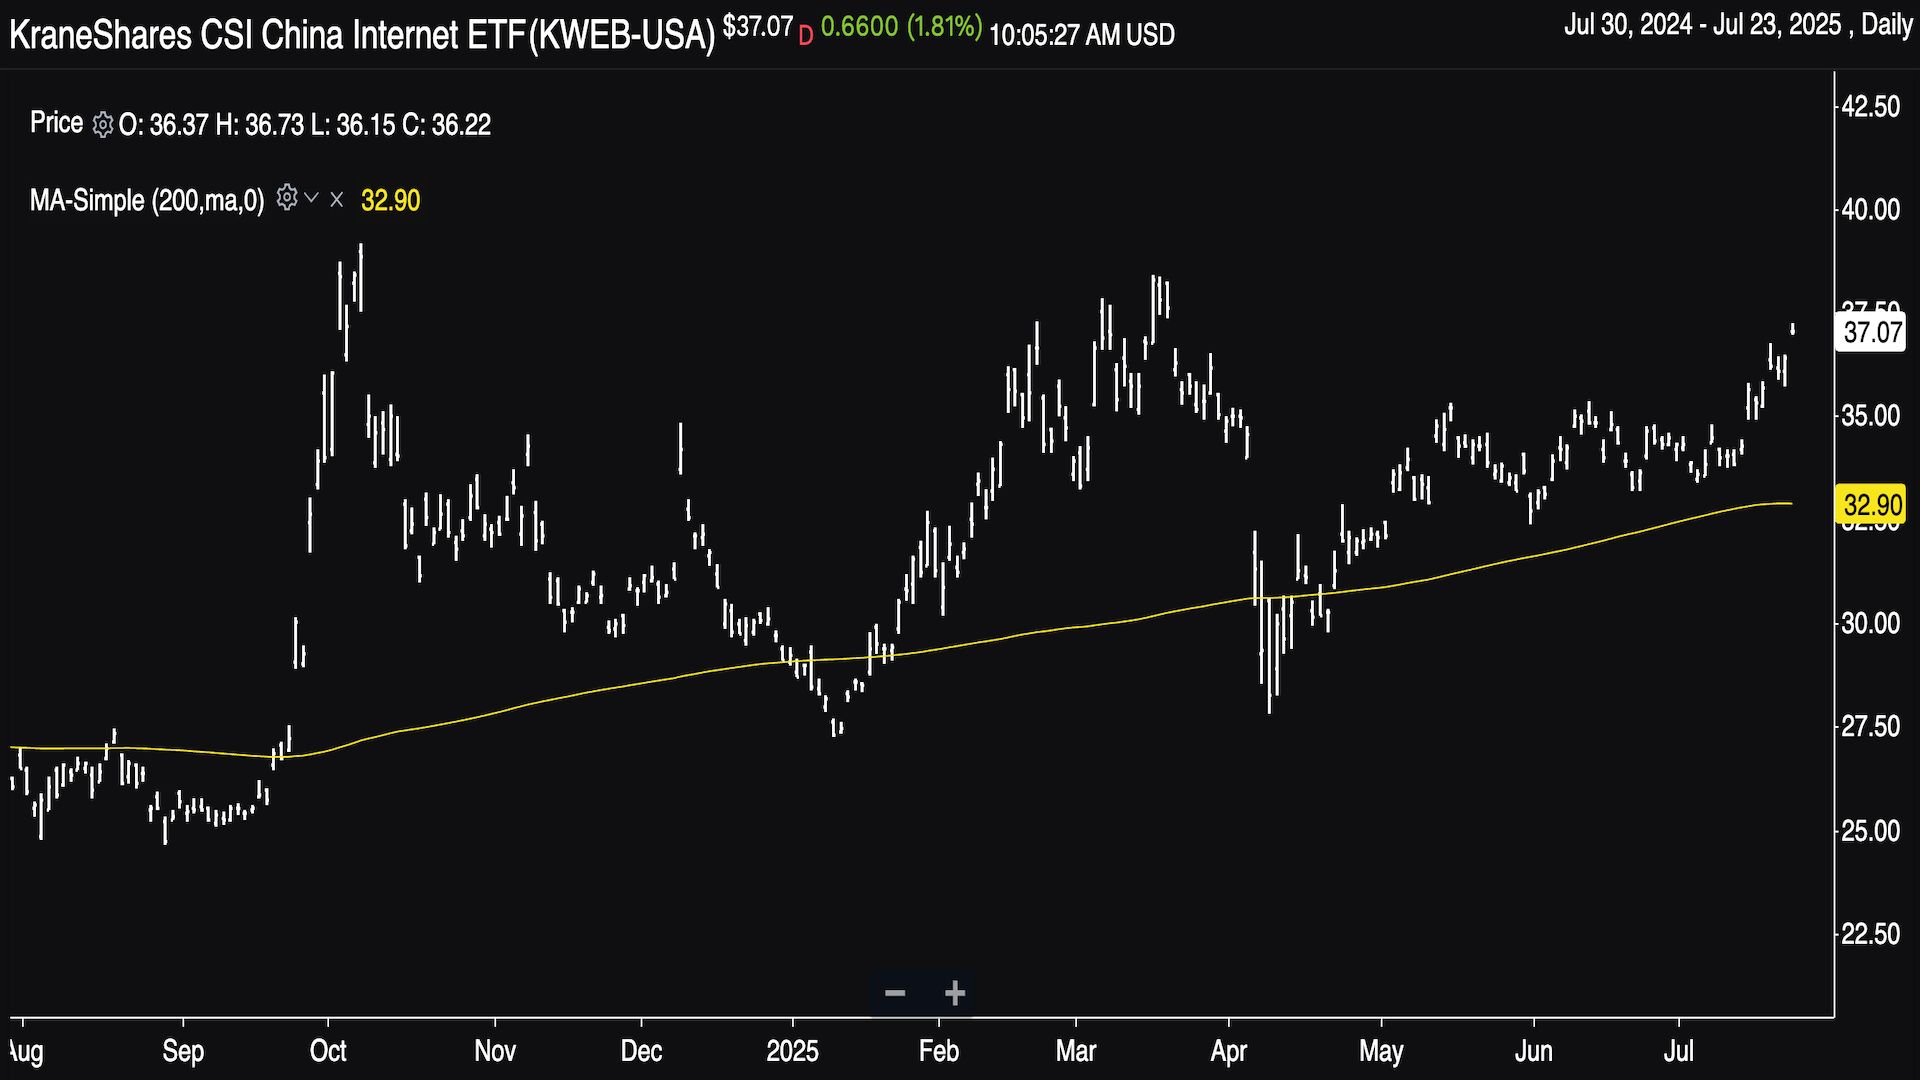Click the 40.00 level on price axis
This screenshot has width=1920, height=1080.
[x=1871, y=209]
